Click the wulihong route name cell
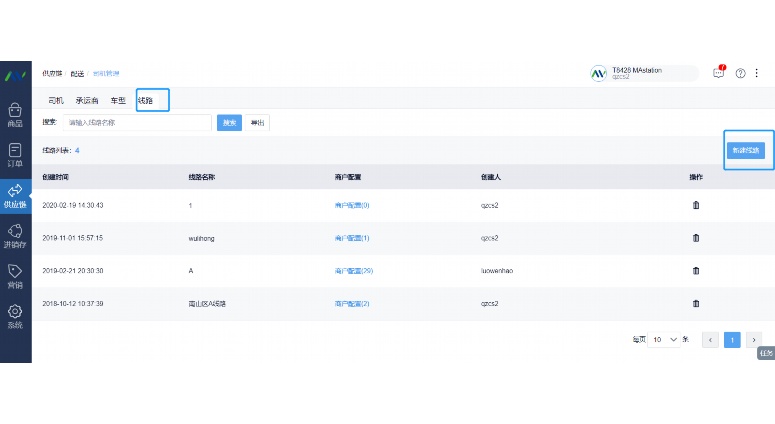The width and height of the screenshot is (775, 424). tap(202, 238)
